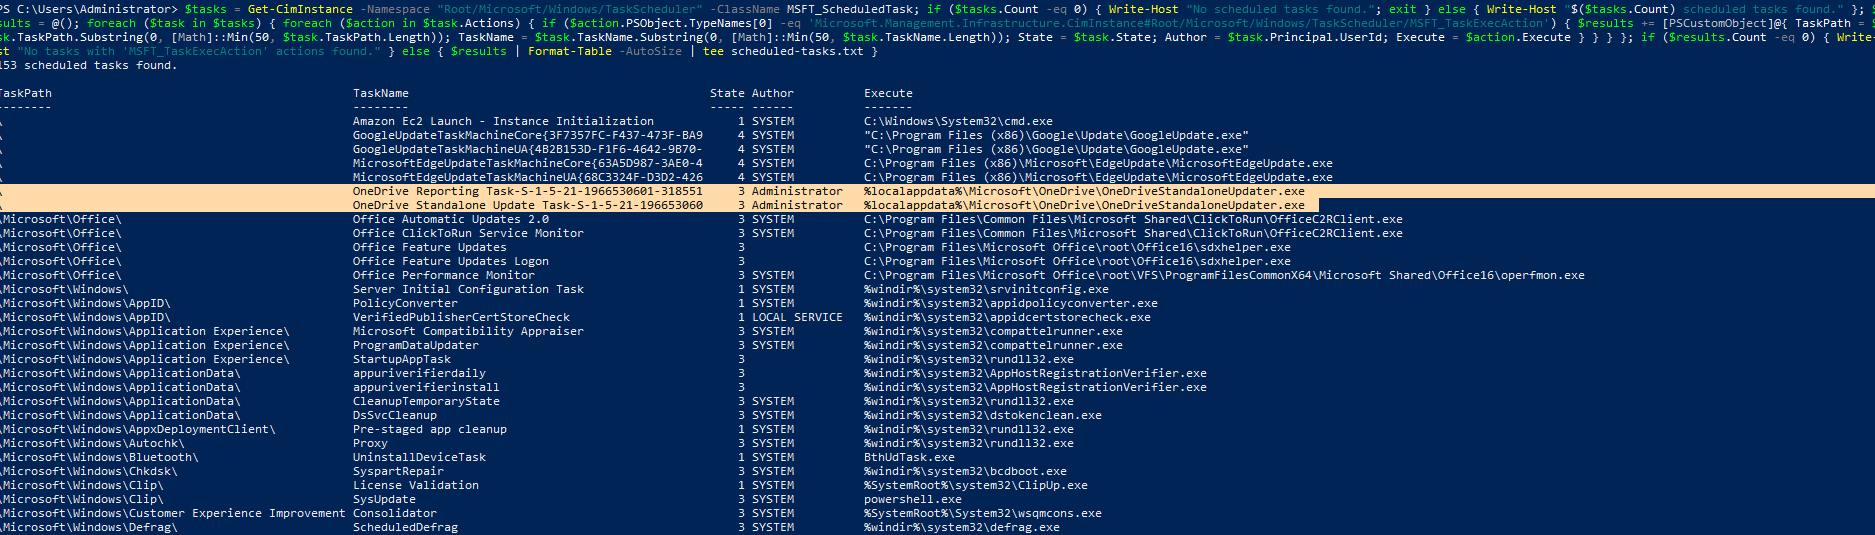Click the Author column header
Image resolution: width=1875 pixels, height=535 pixels.
point(772,93)
